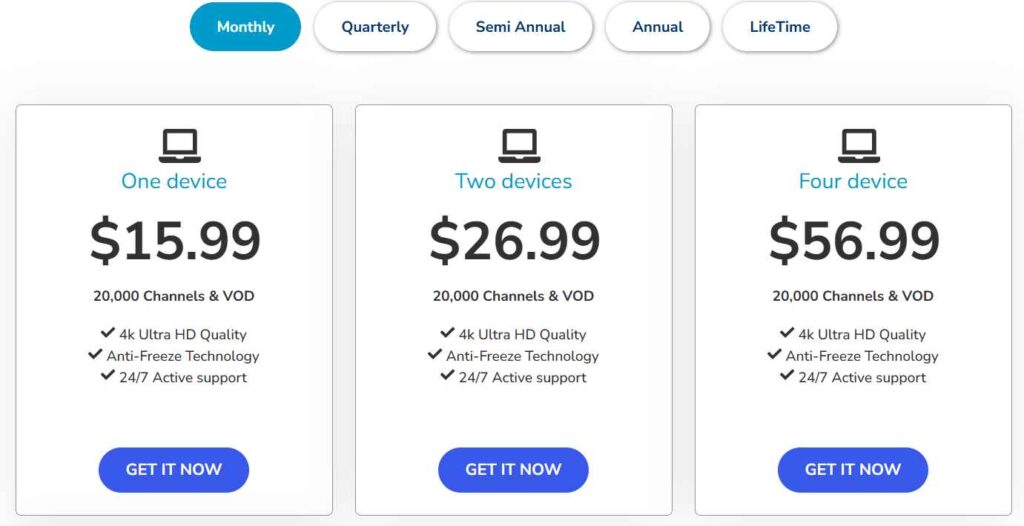Click the checkmark beside 4k Ultra HD in One device plan
The image size is (1024, 526).
coord(108,334)
